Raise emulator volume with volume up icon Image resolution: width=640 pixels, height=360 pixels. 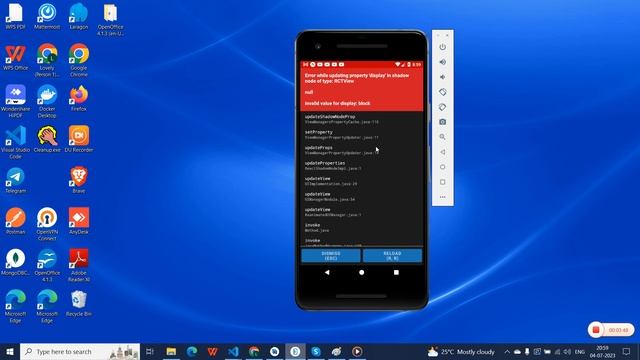442,62
